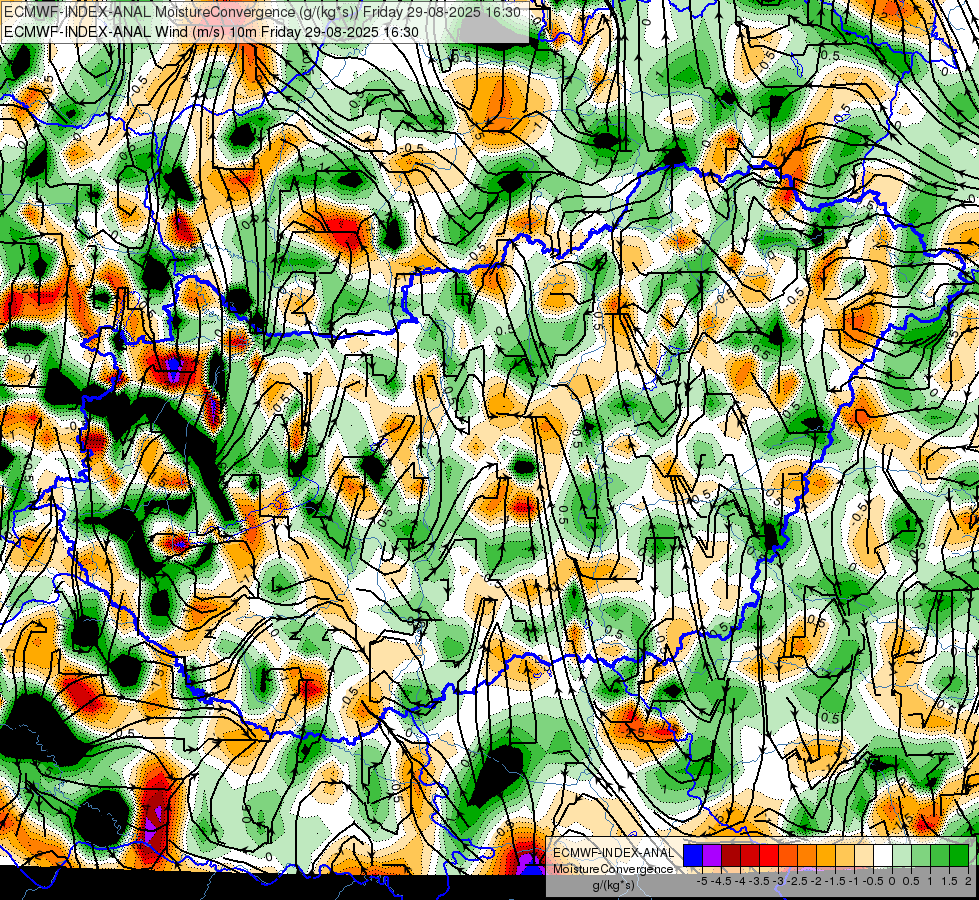
Task: Click the -2.5 legend tick label
Action: [x=797, y=881]
